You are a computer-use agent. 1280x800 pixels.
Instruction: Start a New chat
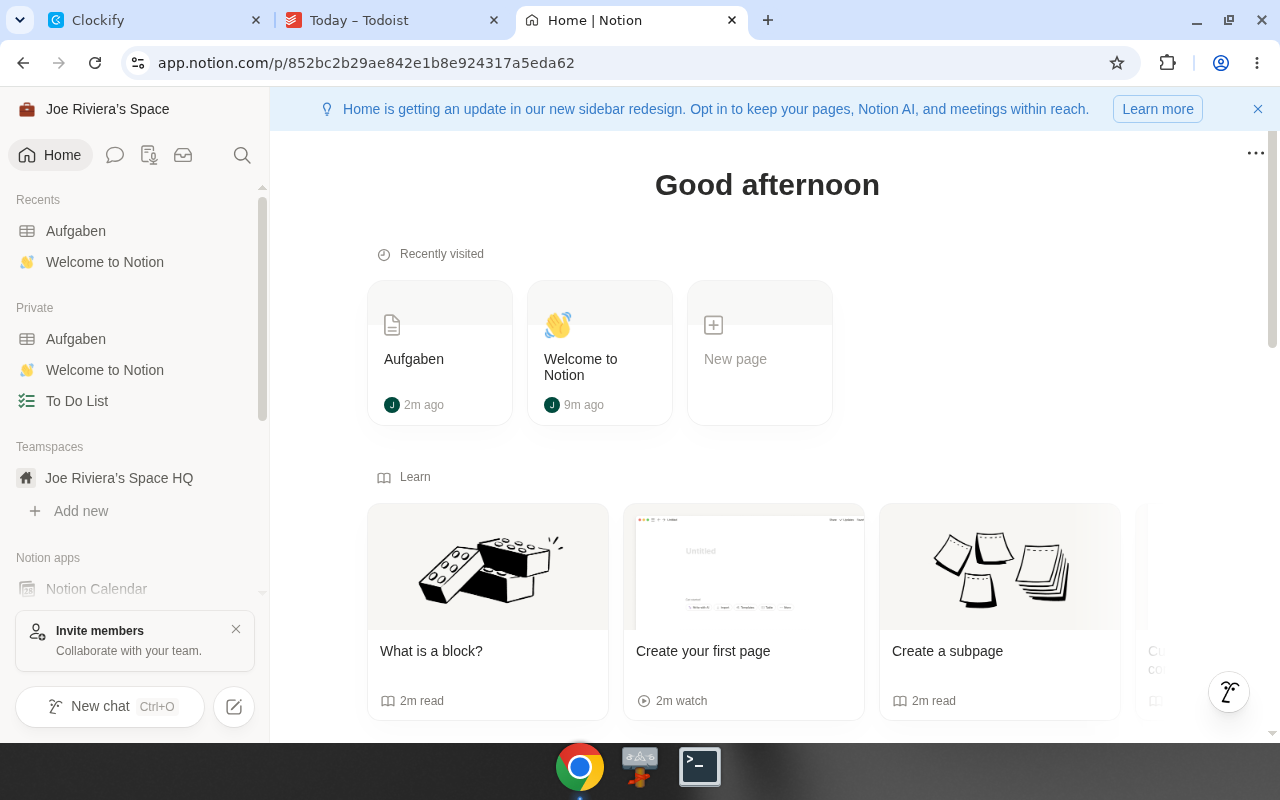coord(110,707)
